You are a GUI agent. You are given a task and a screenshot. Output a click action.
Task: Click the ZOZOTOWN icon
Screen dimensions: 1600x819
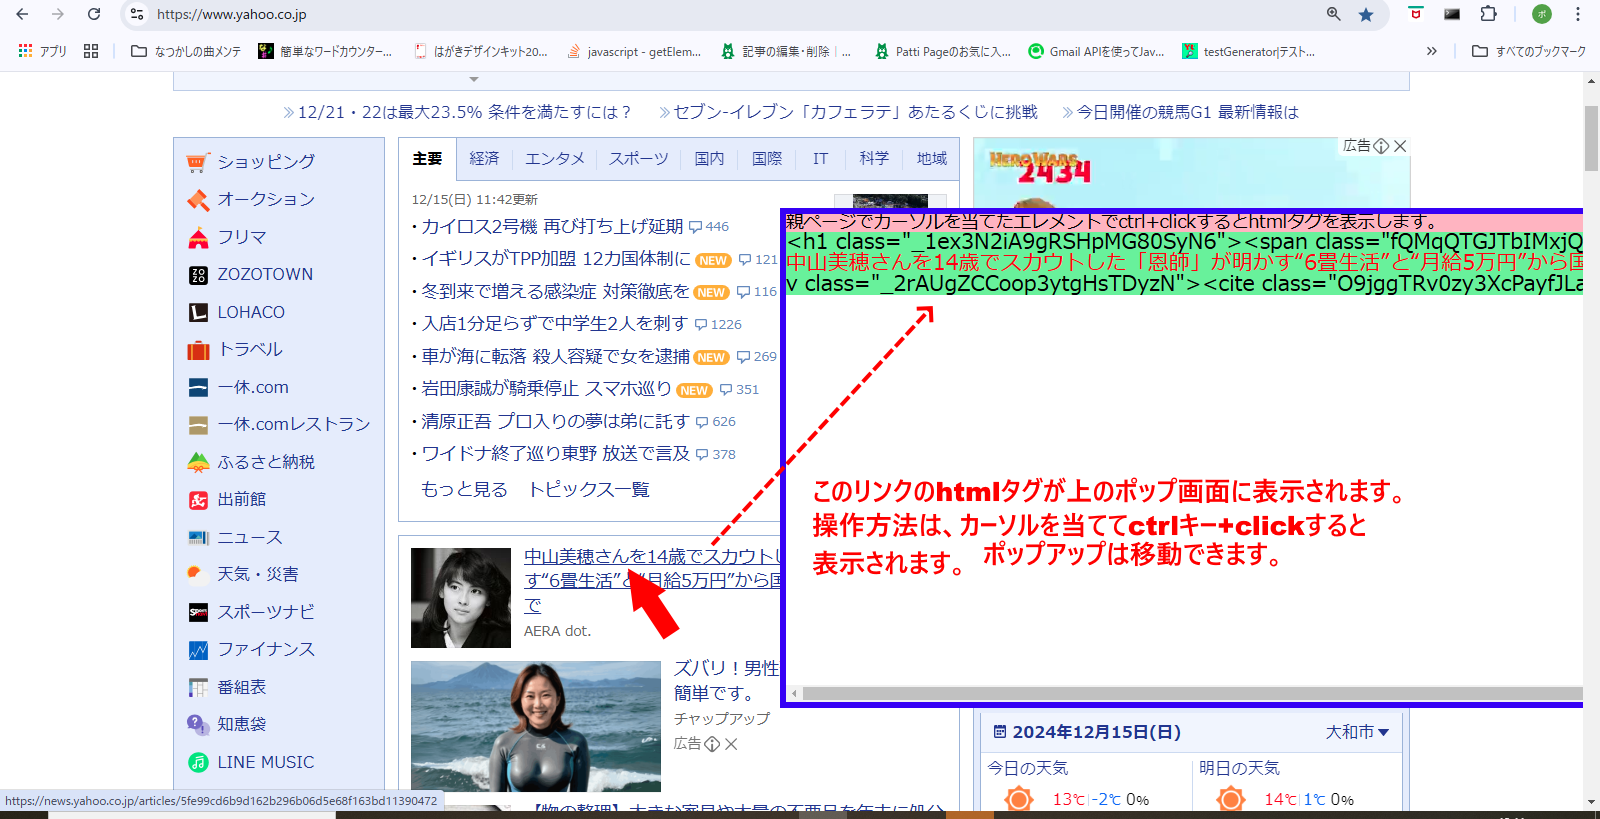tap(198, 275)
